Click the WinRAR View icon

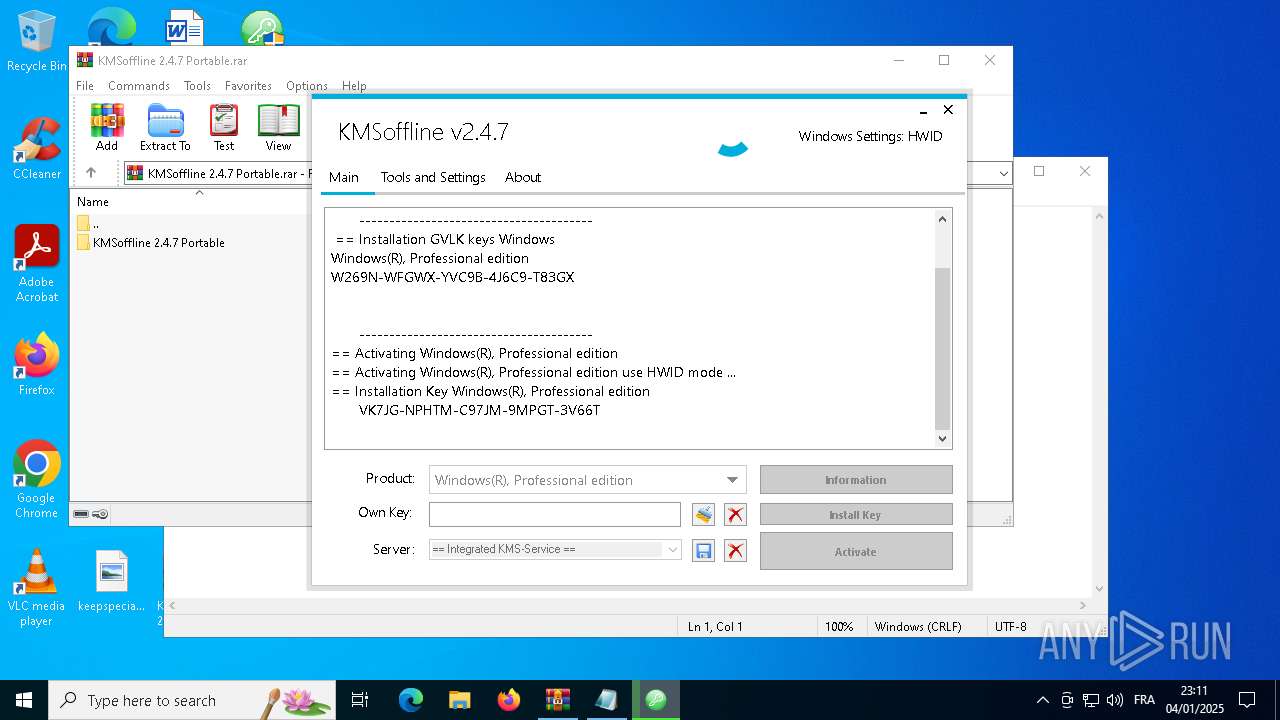pos(278,128)
